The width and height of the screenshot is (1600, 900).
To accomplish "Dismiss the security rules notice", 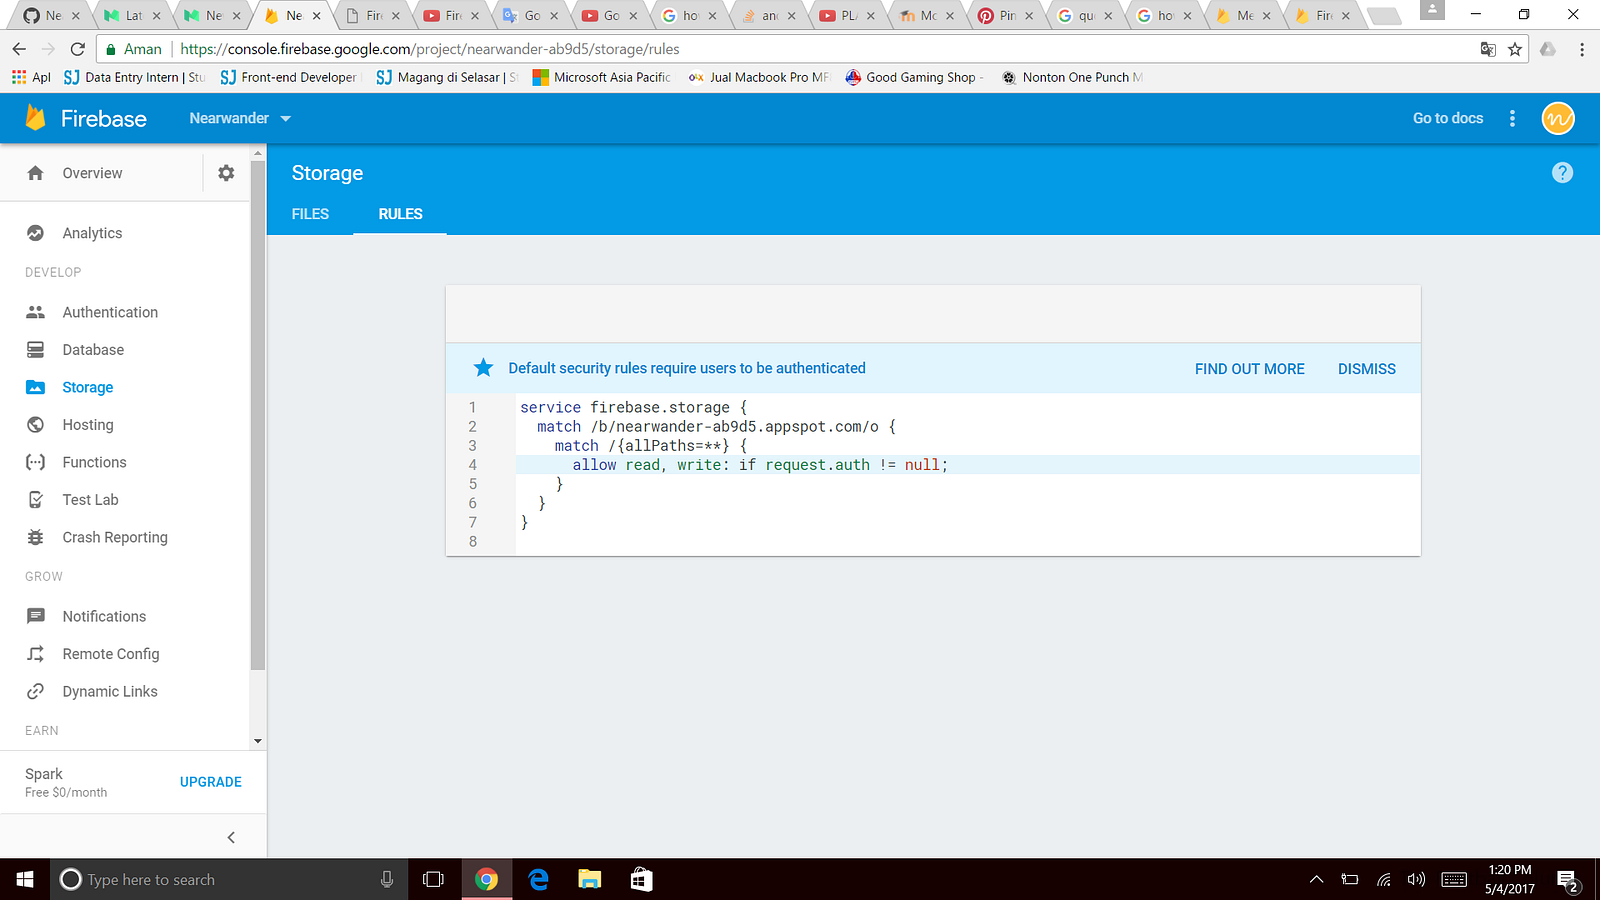I will [x=1366, y=368].
